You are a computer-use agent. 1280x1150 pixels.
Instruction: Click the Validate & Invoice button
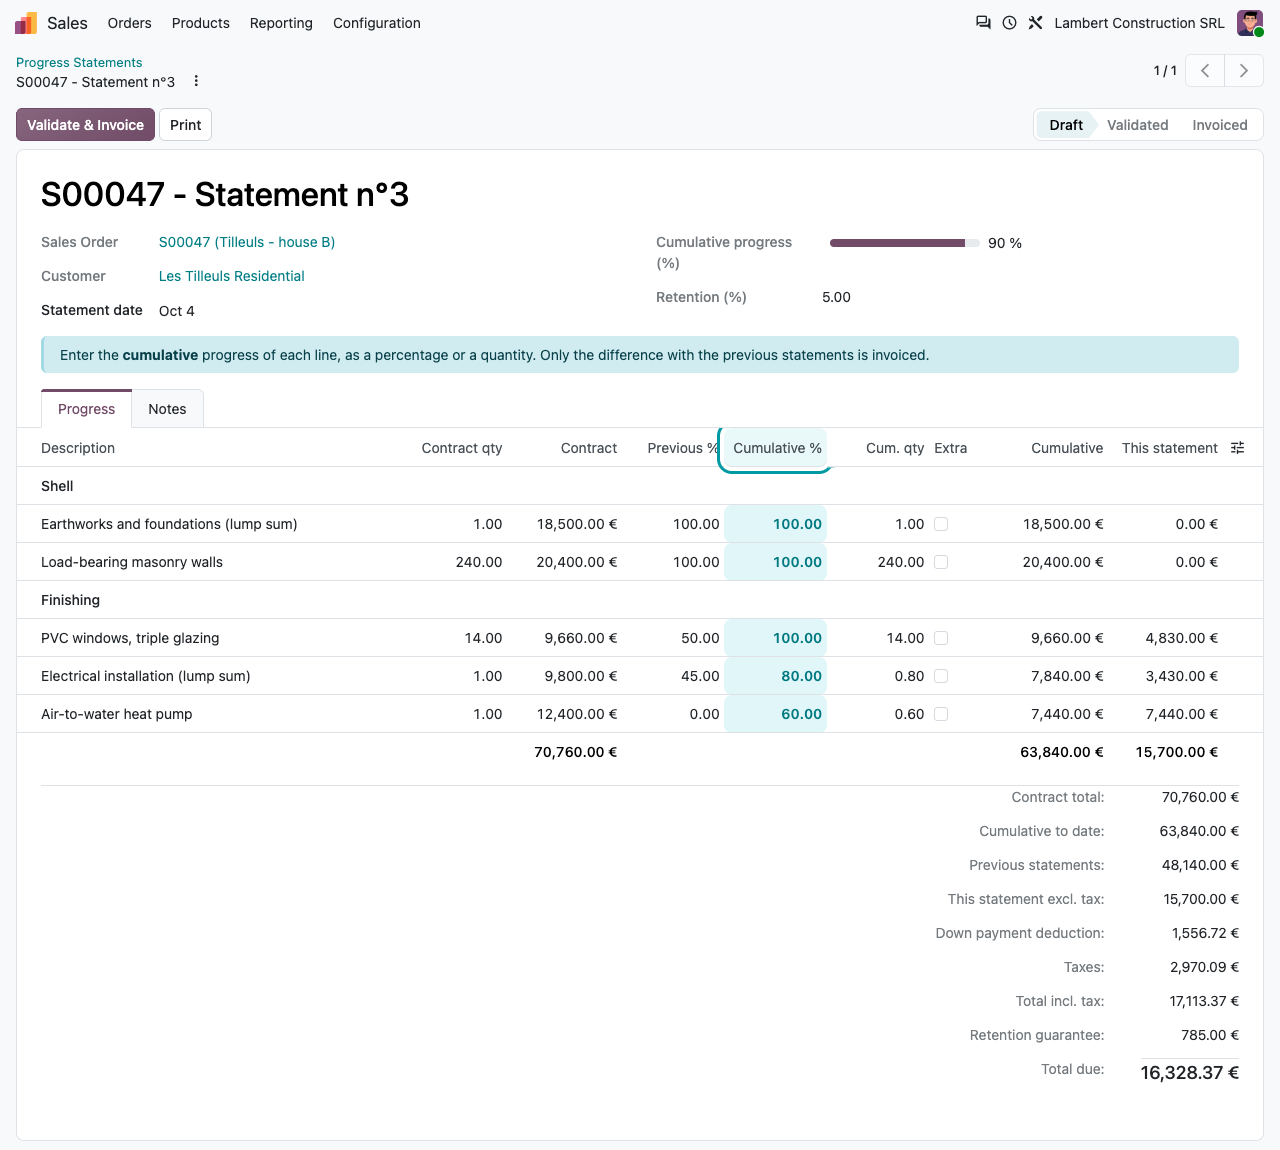[x=85, y=125]
